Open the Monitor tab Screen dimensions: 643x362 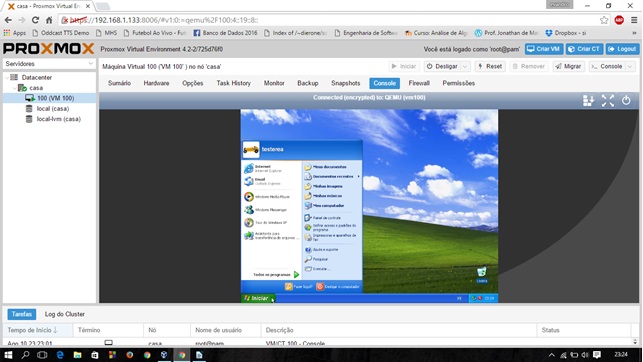274,83
